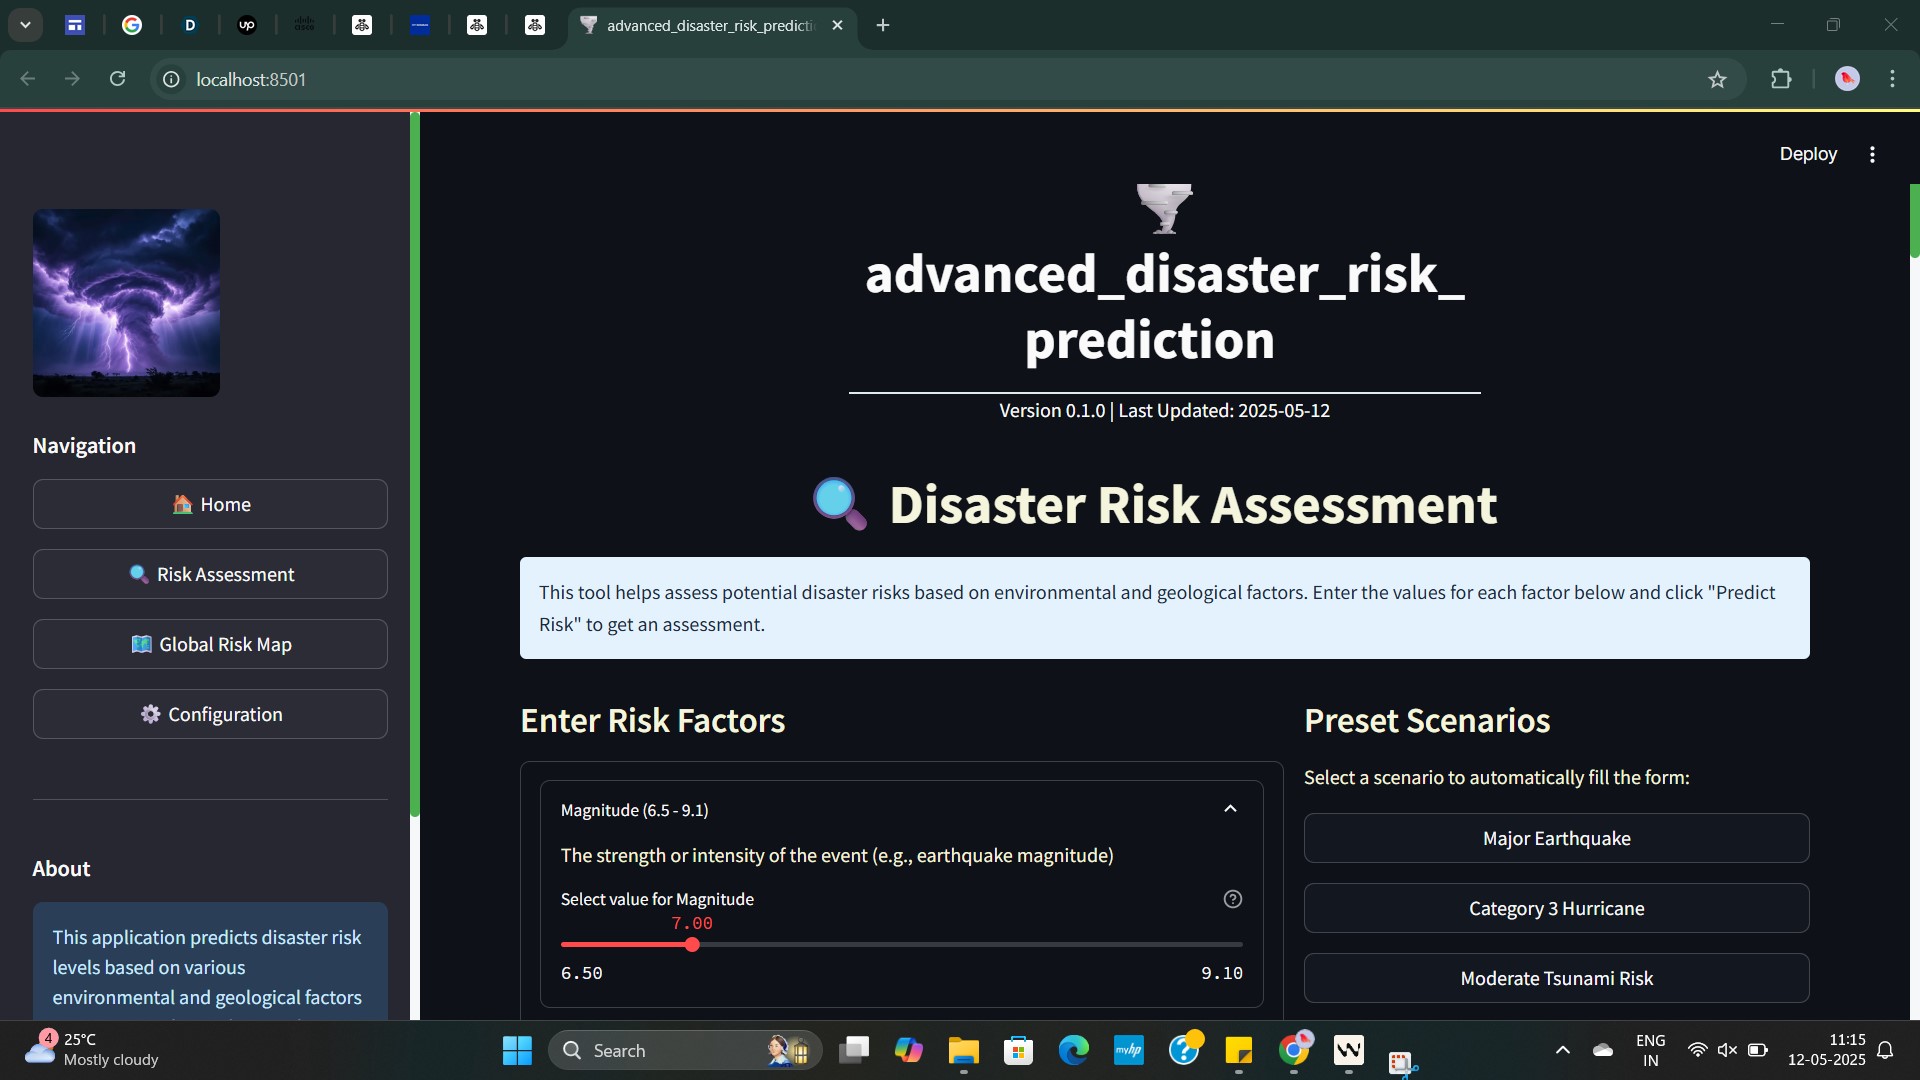
Task: Show hidden system tray icons chevron
Action: click(1562, 1050)
